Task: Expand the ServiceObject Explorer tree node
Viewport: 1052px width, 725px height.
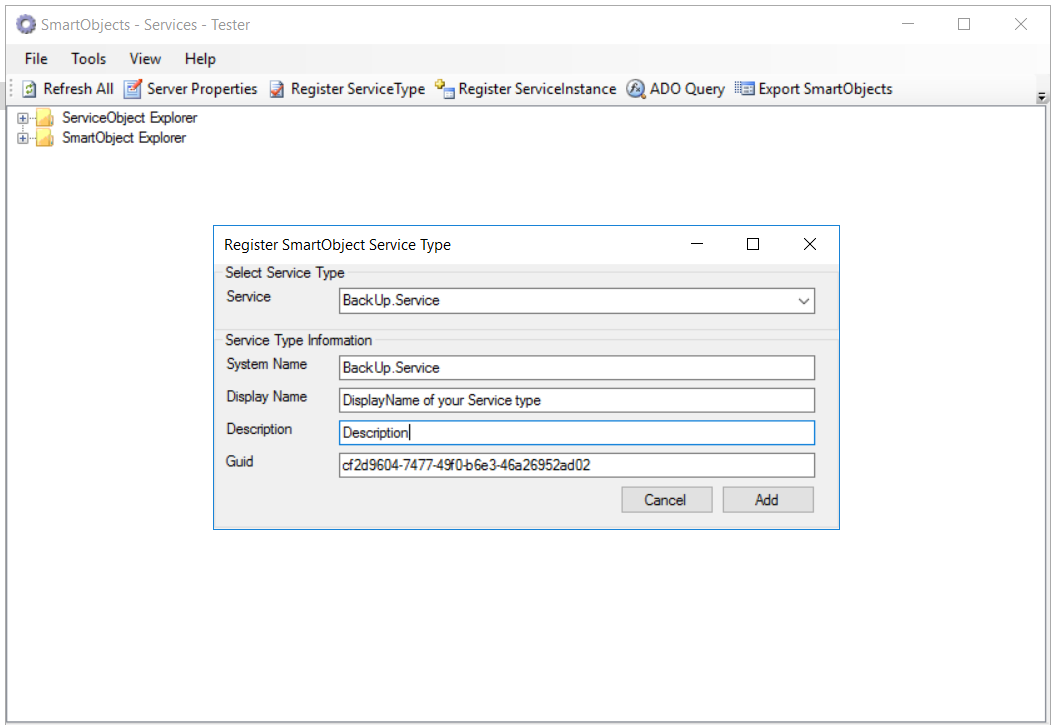Action: (23, 118)
